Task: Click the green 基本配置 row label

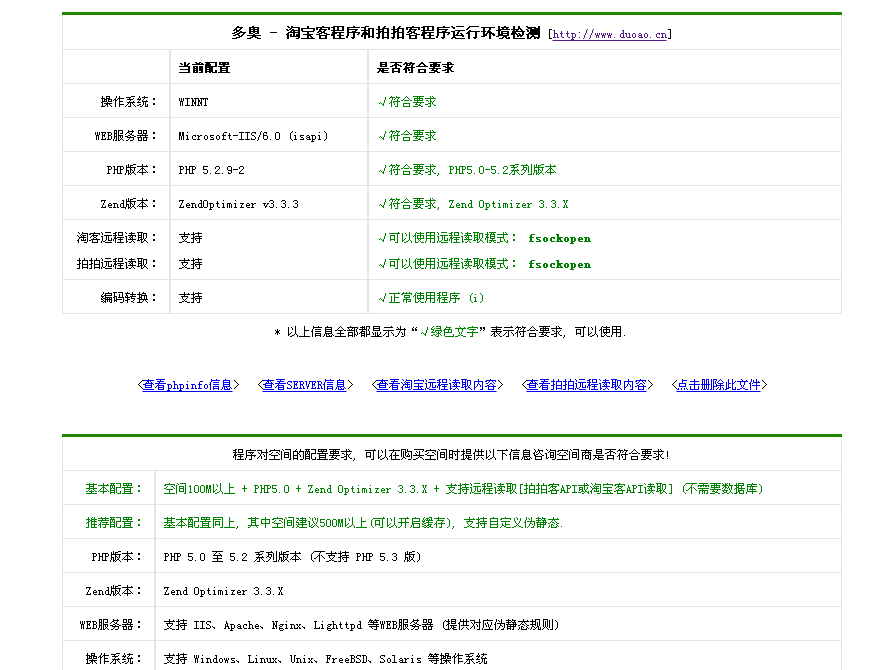Action: pyautogui.click(x=109, y=489)
